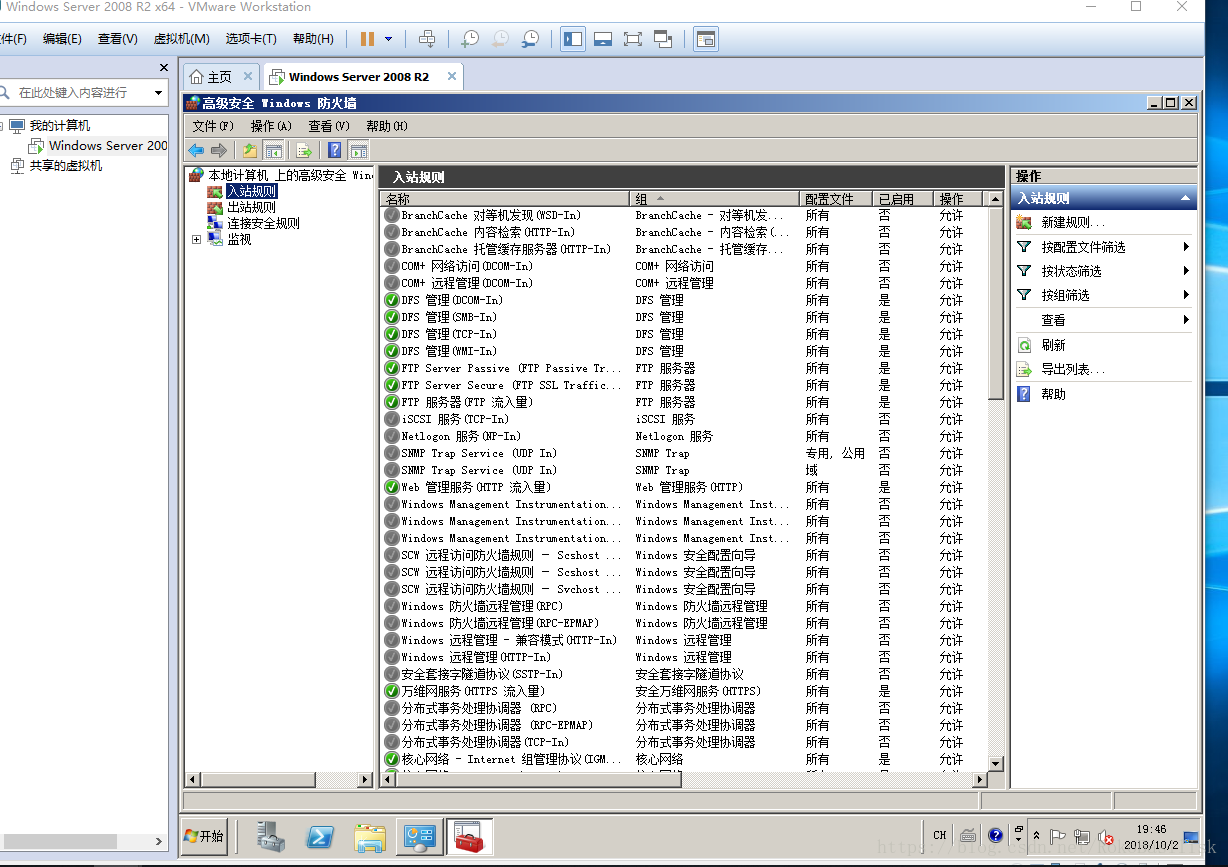Select 出站规则 in the tree

coord(251,207)
